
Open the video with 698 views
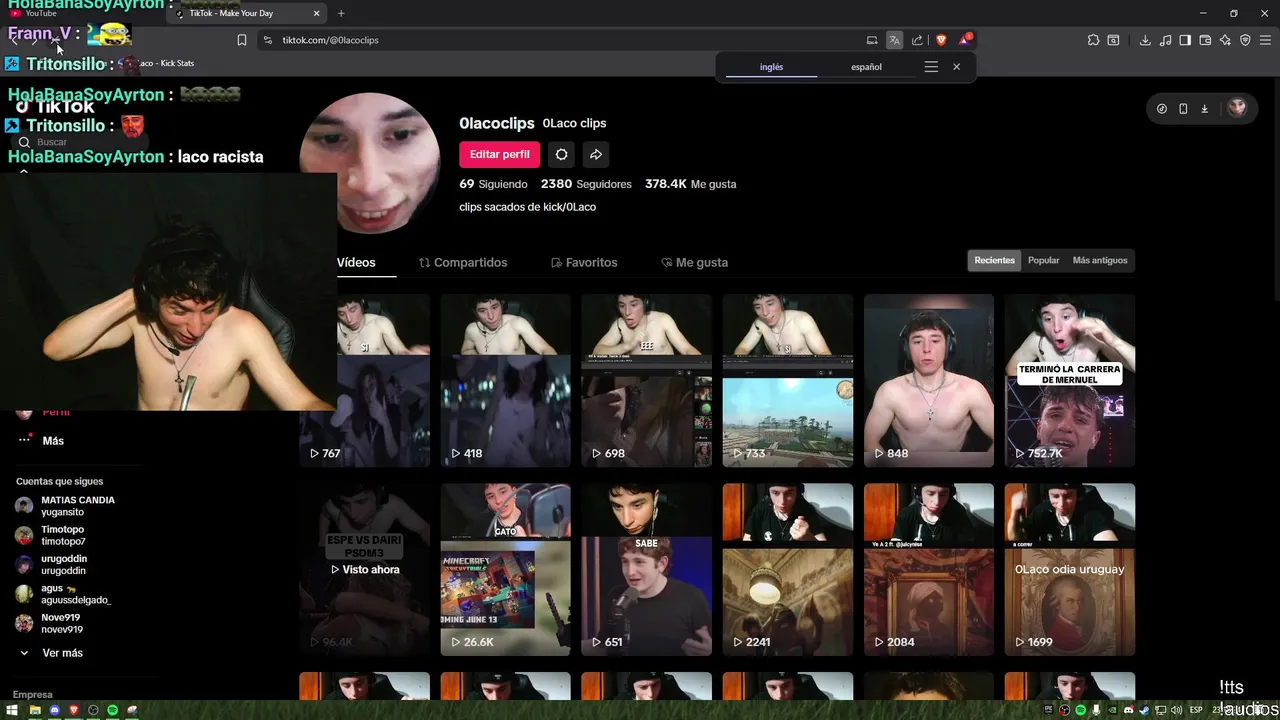[646, 380]
